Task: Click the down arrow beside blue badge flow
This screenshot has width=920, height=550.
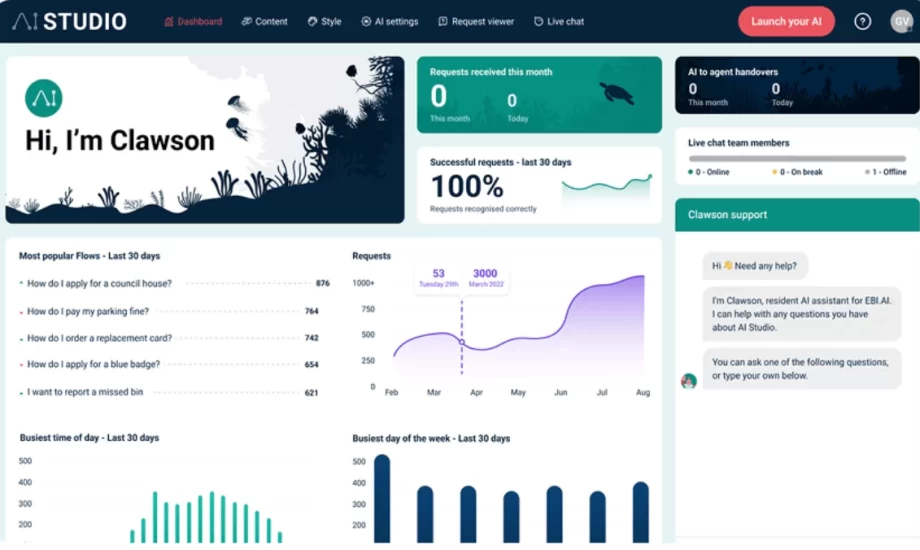Action: click(x=21, y=365)
